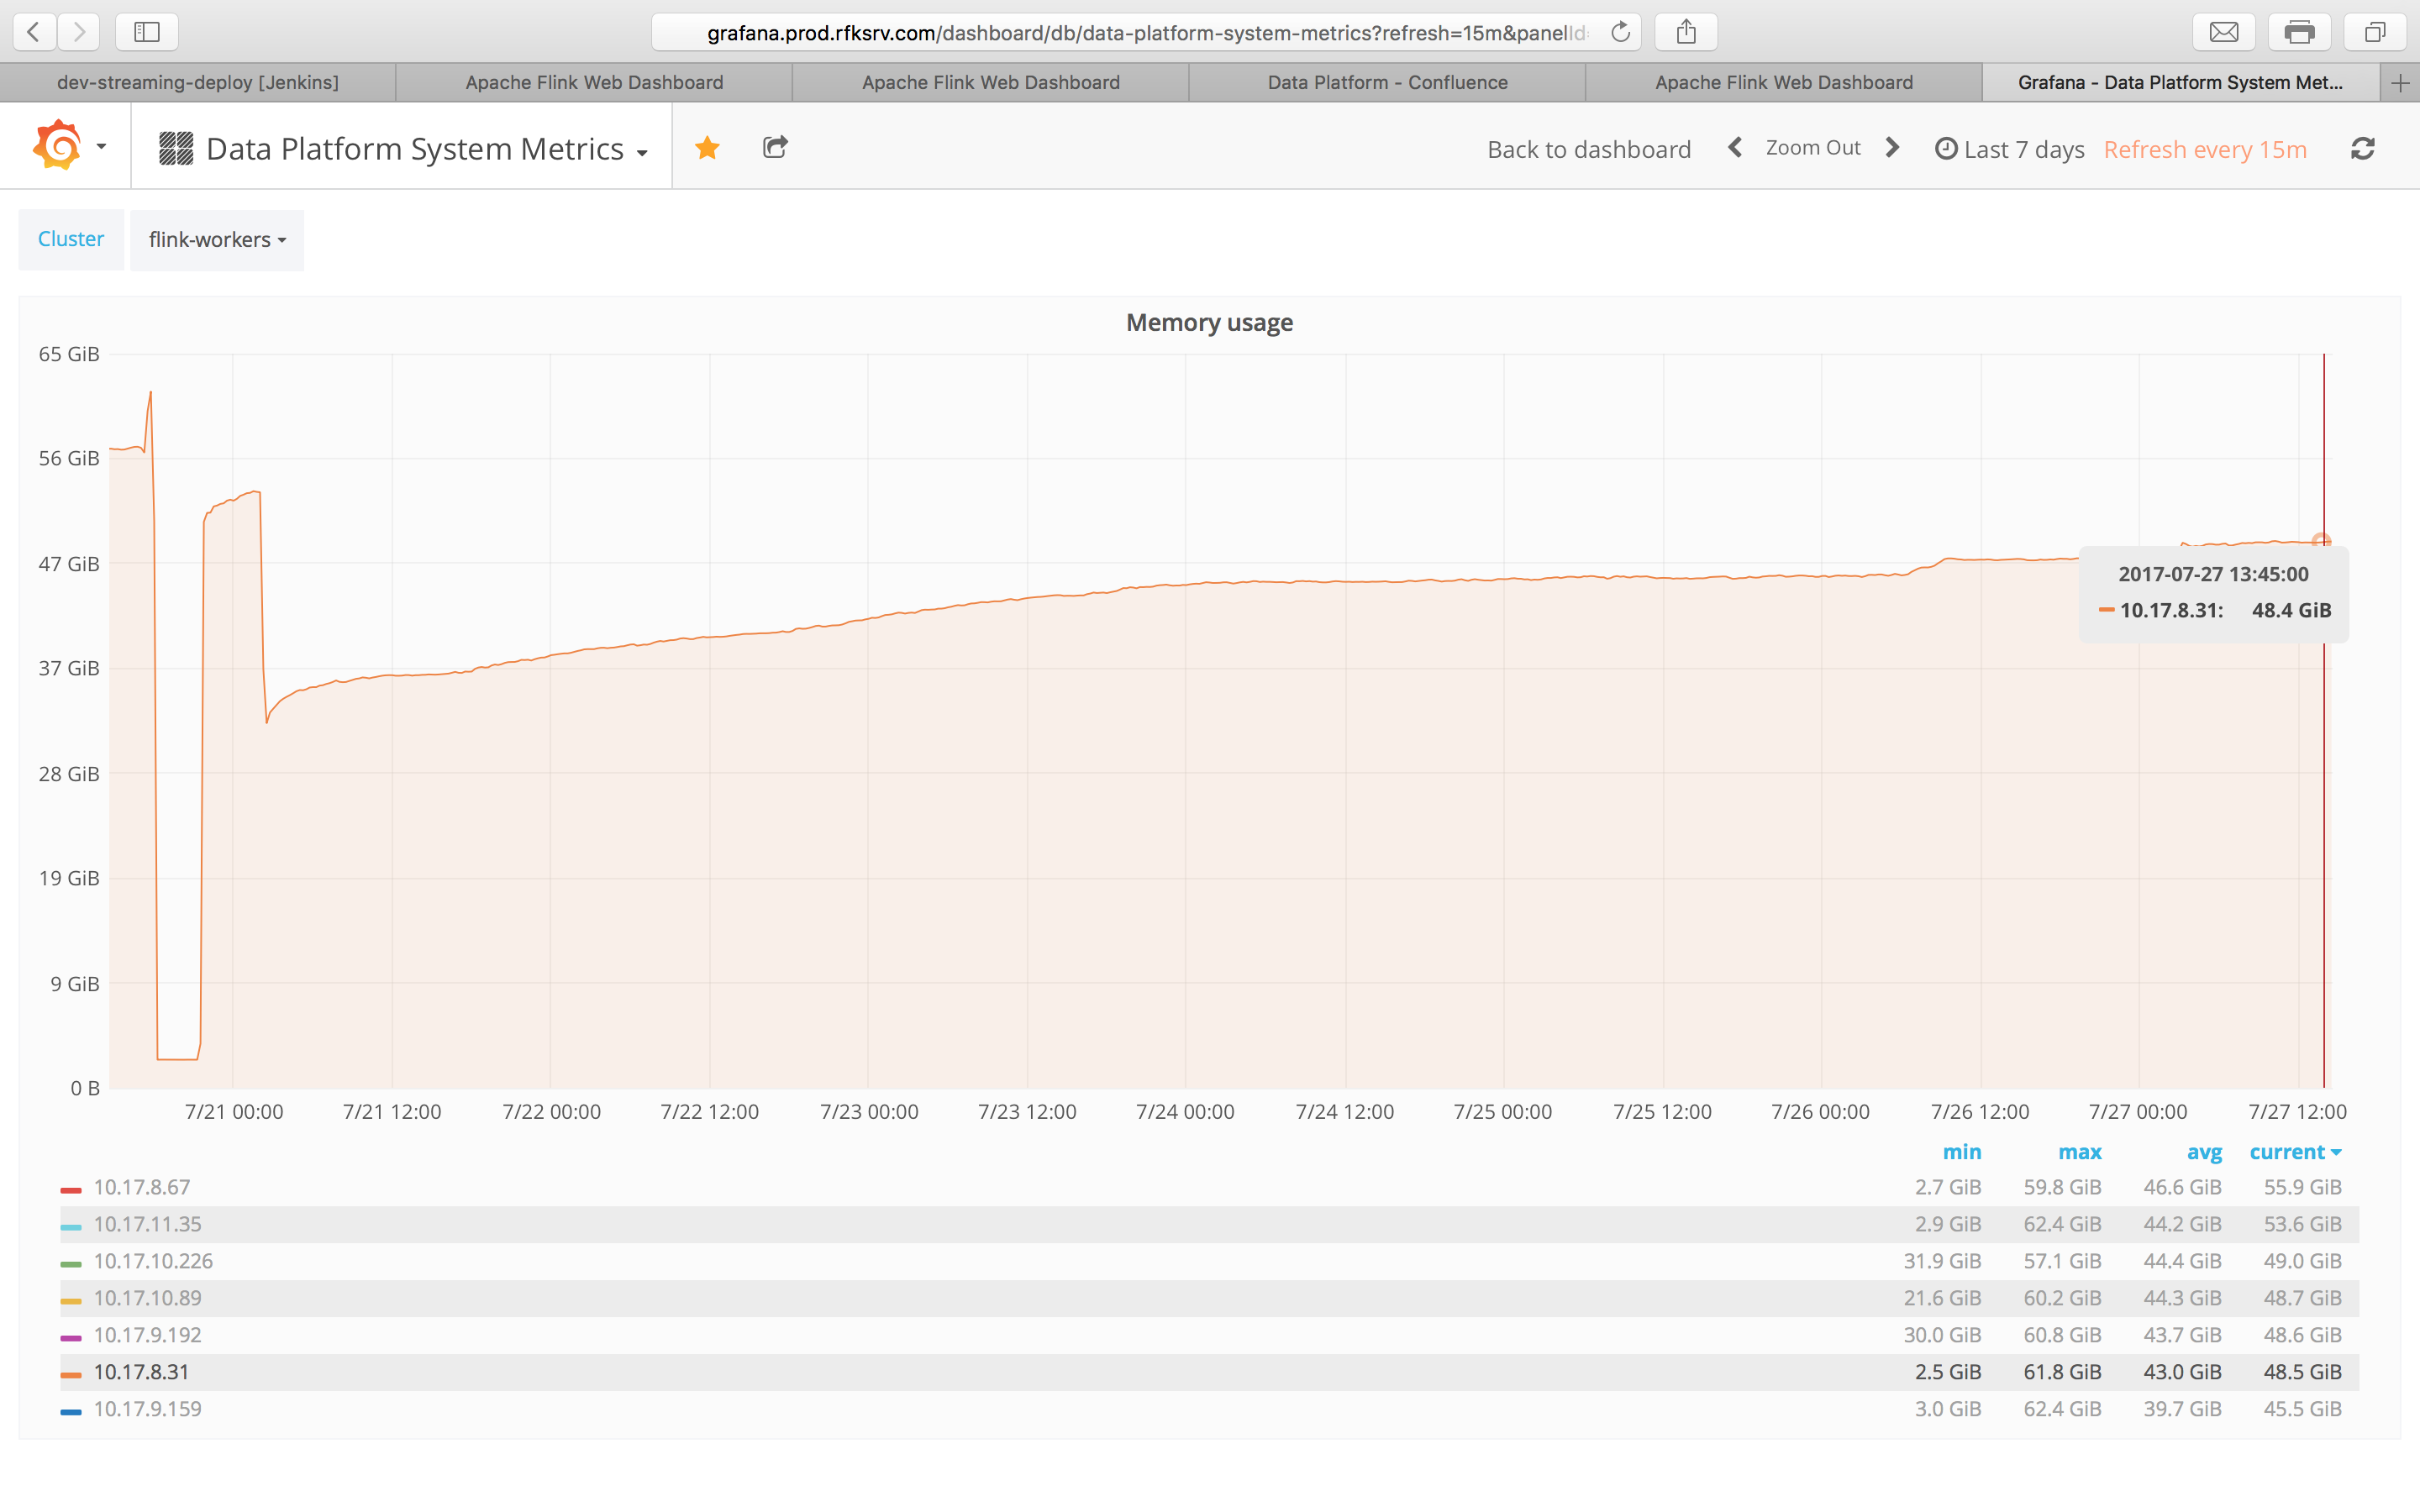The image size is (2420, 1512).
Task: Click Back to dashboard link
Action: coord(1588,149)
